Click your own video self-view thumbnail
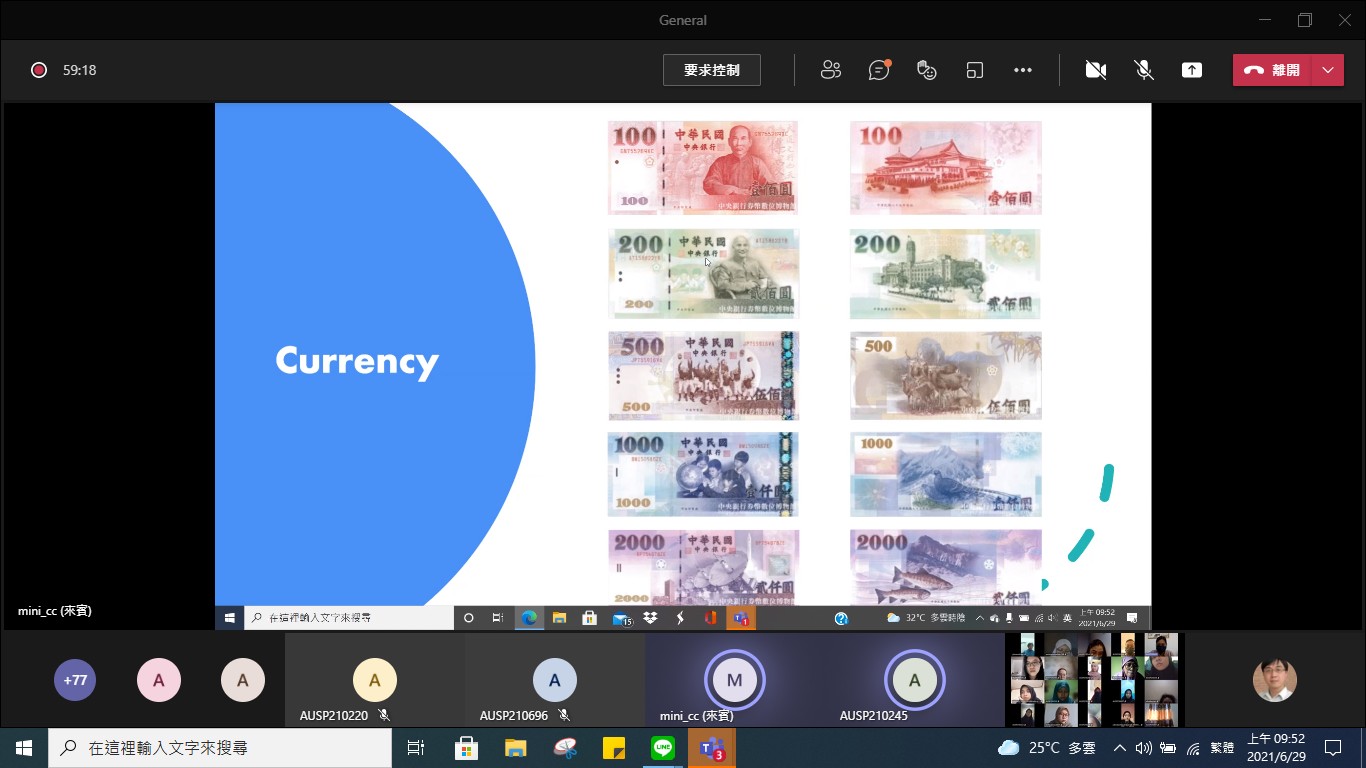The image size is (1366, 768). point(1275,680)
